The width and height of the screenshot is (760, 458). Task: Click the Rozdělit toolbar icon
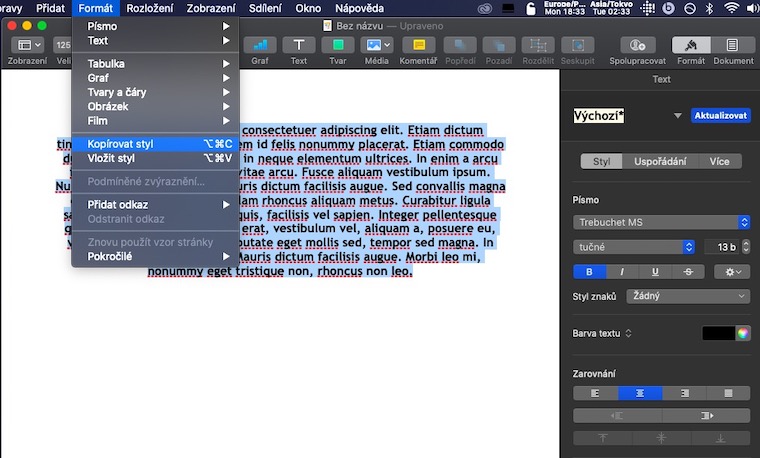pos(538,45)
